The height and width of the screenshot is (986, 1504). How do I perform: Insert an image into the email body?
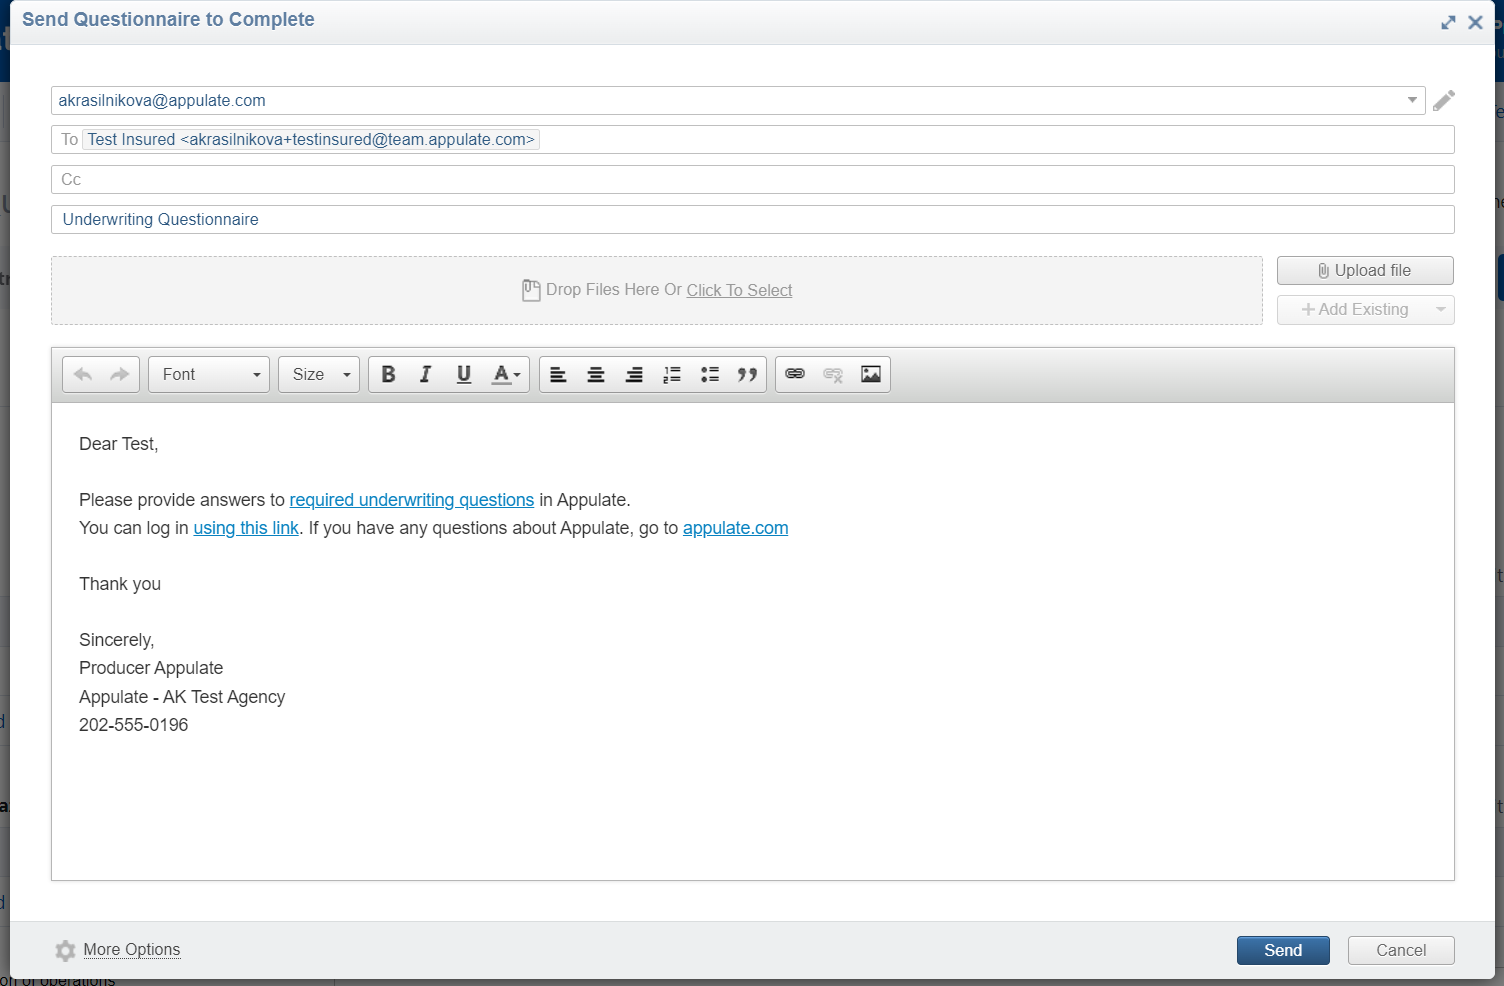(870, 374)
